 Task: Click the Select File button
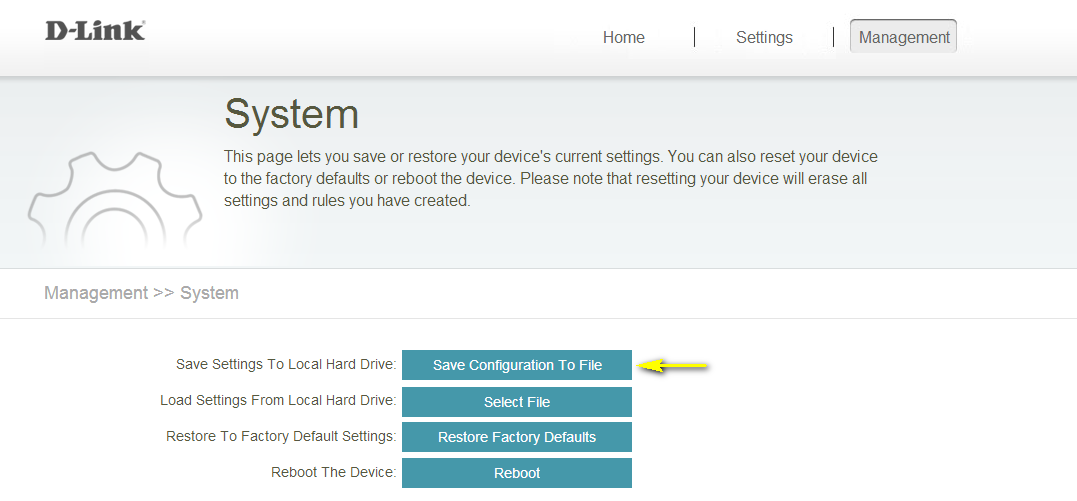517,402
